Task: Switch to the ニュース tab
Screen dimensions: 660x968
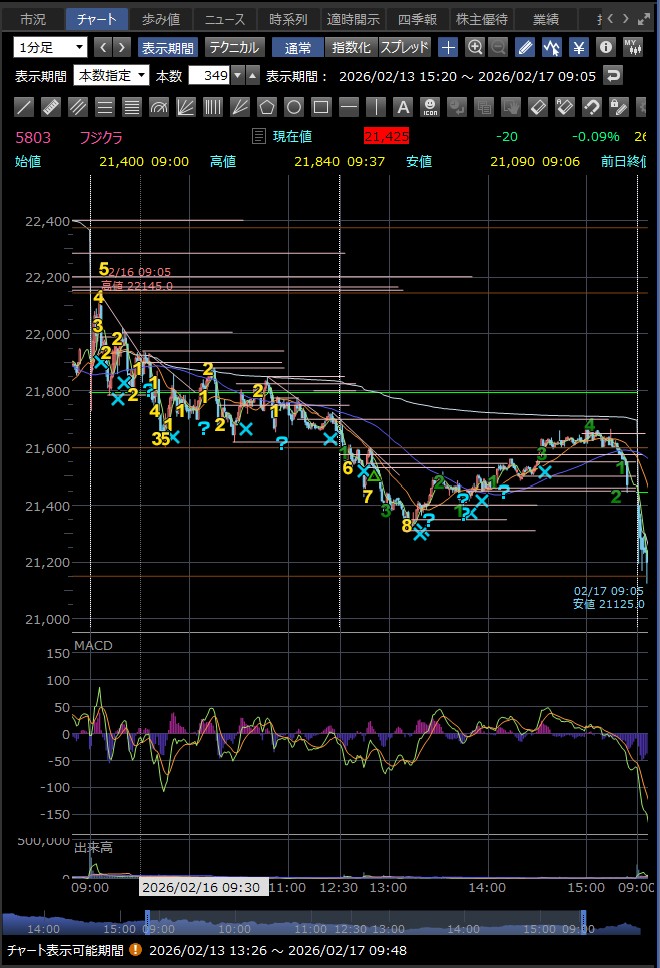Action: tap(223, 19)
